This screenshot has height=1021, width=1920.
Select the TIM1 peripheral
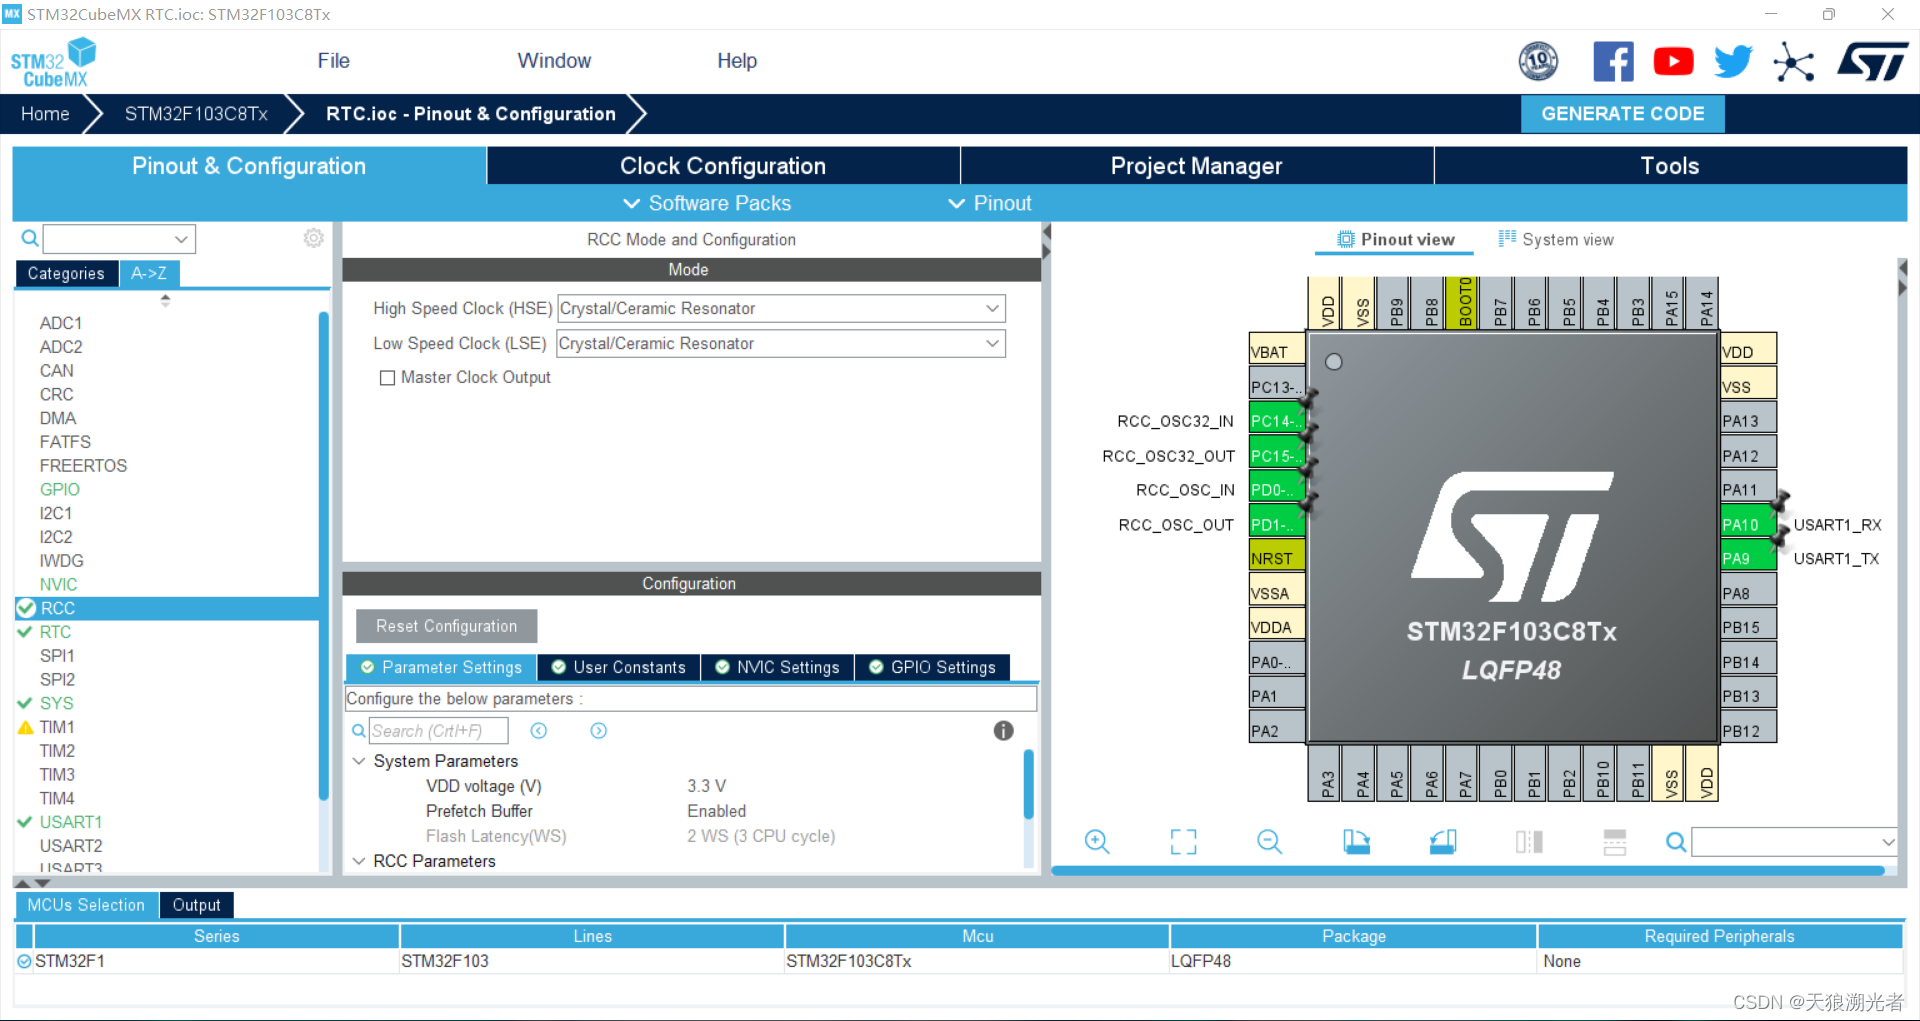(x=57, y=727)
